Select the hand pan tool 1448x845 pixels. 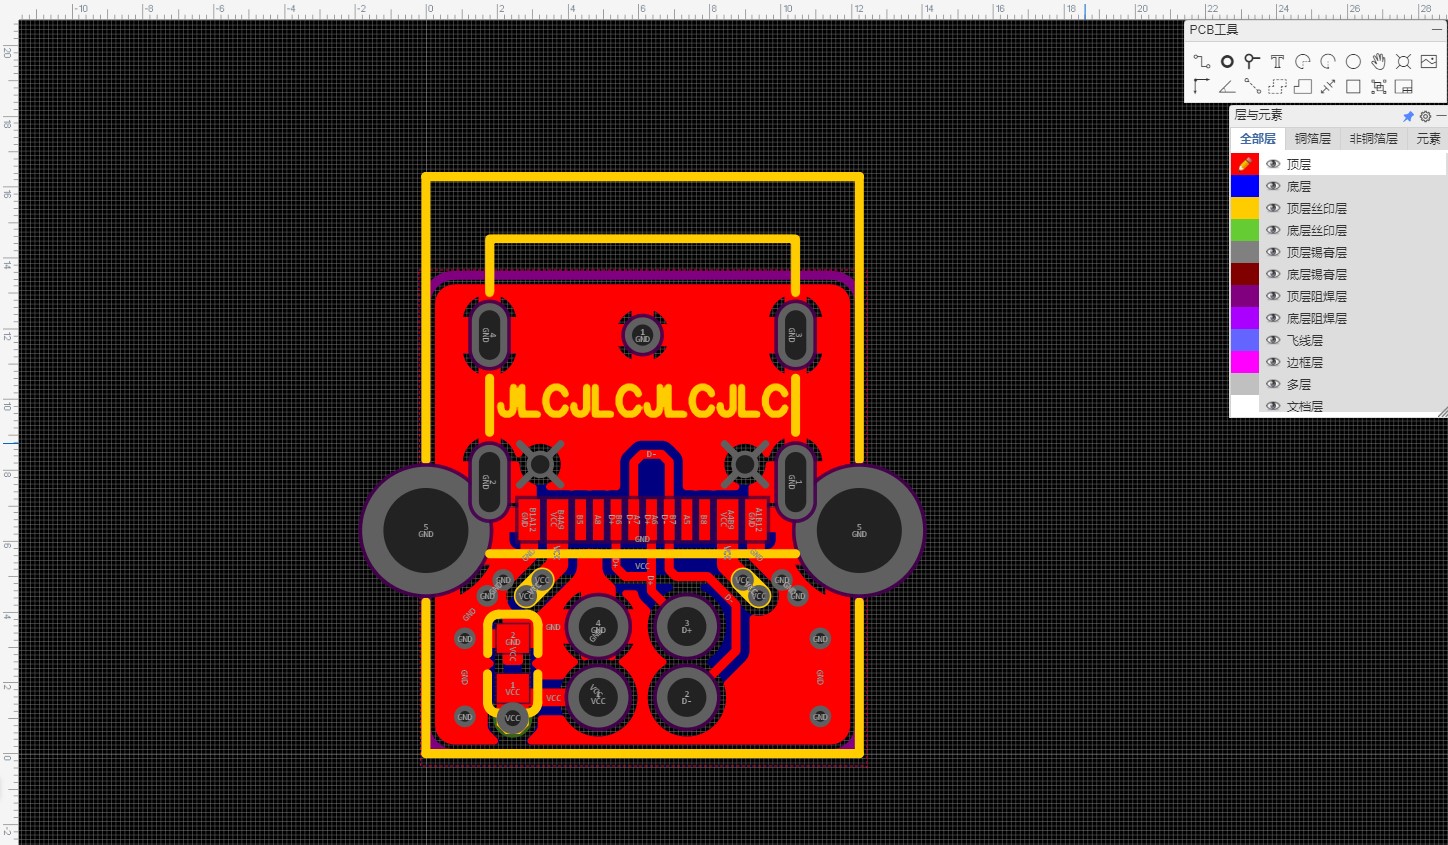(1378, 61)
